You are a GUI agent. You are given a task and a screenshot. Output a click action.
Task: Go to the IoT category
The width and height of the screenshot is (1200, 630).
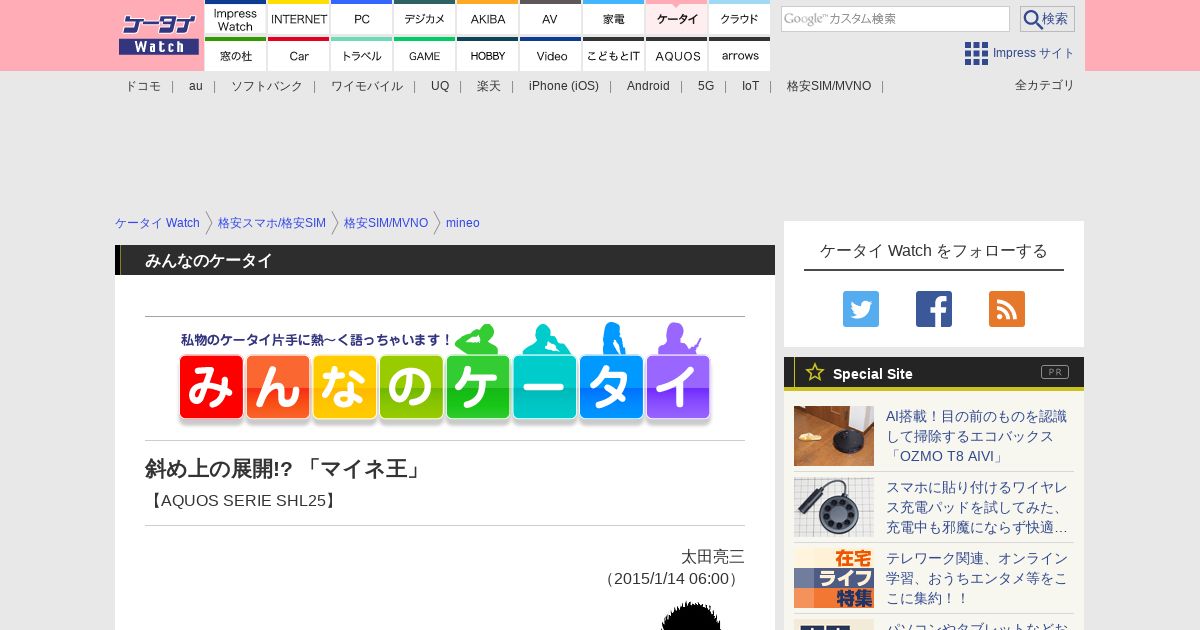[x=750, y=86]
